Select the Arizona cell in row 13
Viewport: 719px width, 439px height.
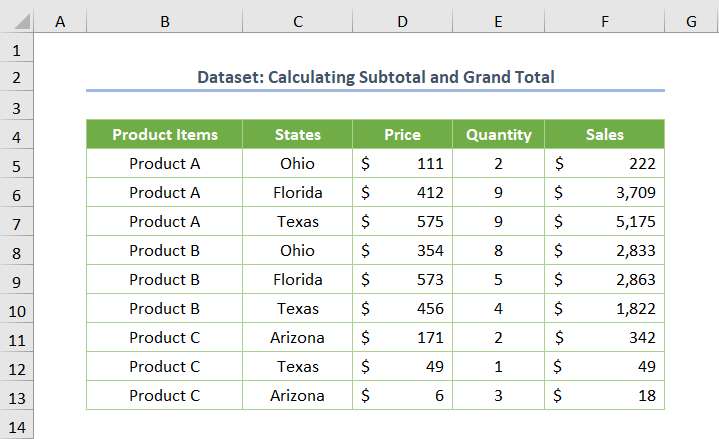(x=297, y=396)
